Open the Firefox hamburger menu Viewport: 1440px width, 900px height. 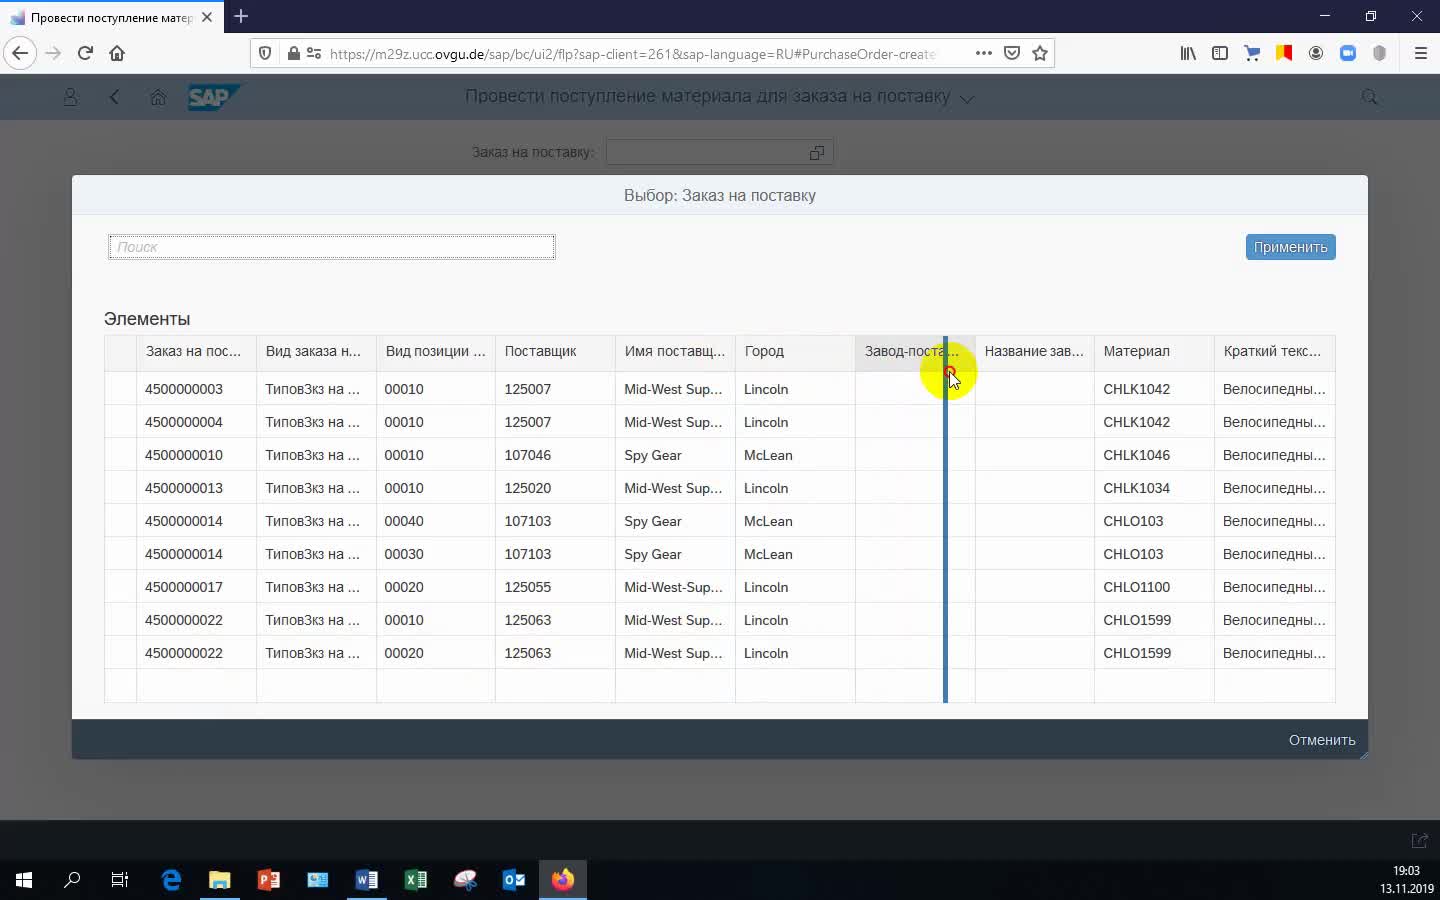[1420, 53]
